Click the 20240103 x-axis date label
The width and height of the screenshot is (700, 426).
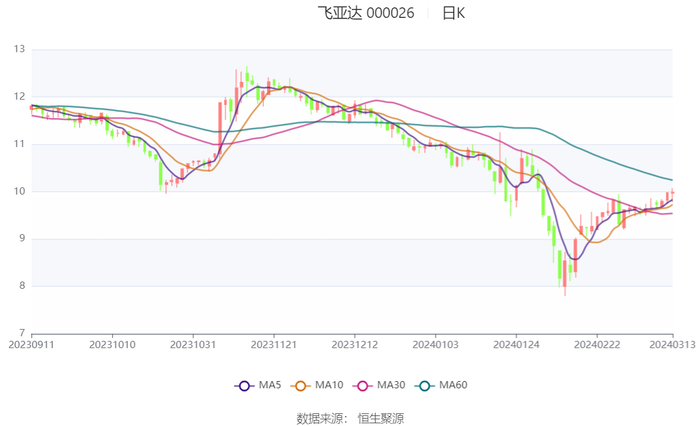click(435, 345)
